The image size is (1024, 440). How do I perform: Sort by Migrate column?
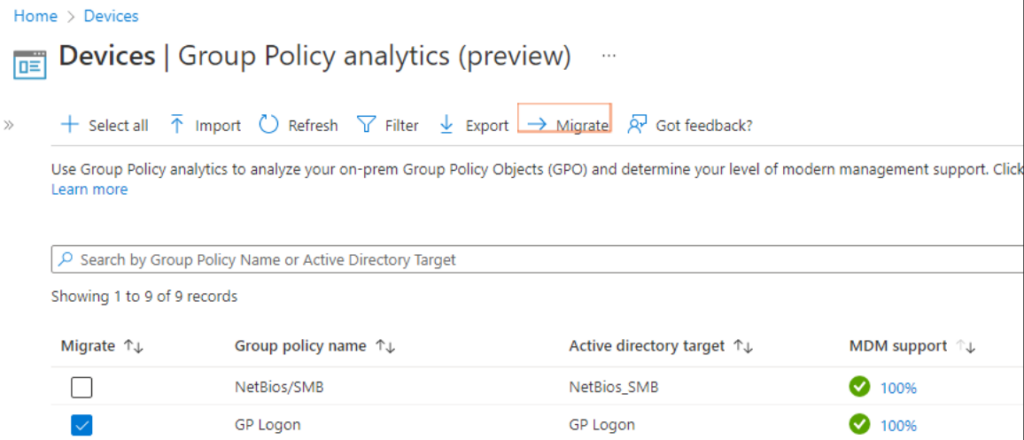tap(134, 346)
